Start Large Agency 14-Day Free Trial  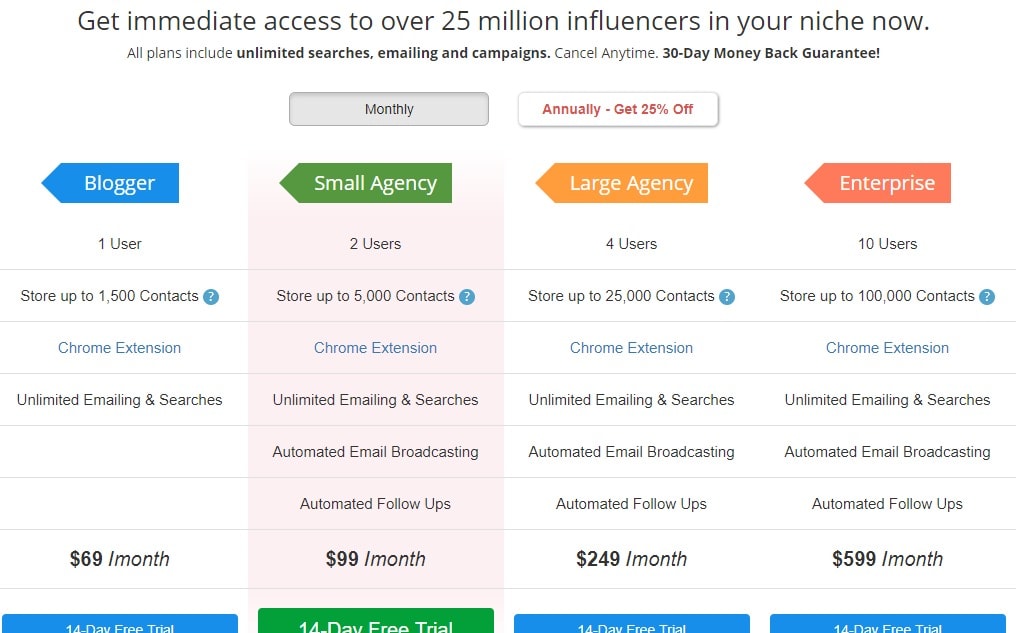tap(632, 624)
